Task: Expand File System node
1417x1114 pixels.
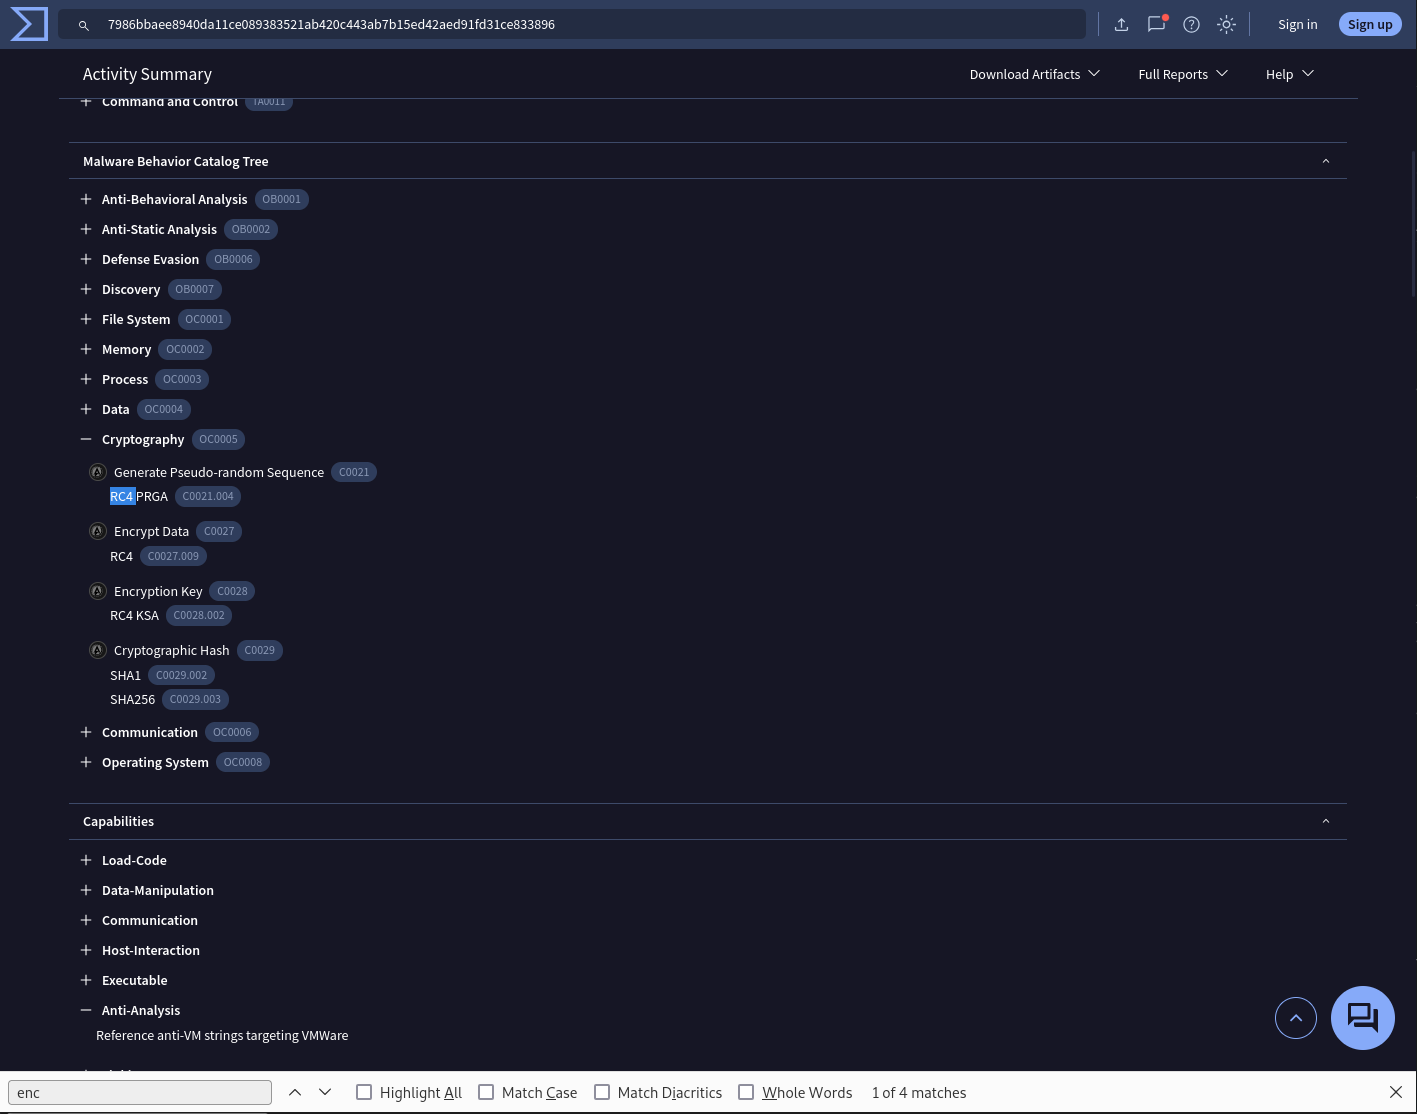Action: pos(86,319)
